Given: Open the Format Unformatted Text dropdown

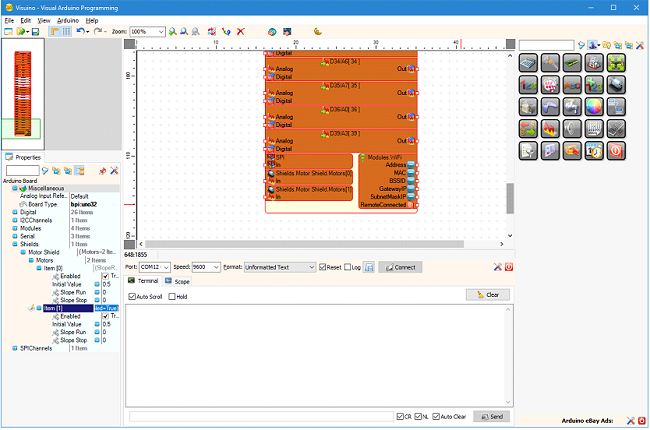Looking at the screenshot, I should tap(312, 267).
